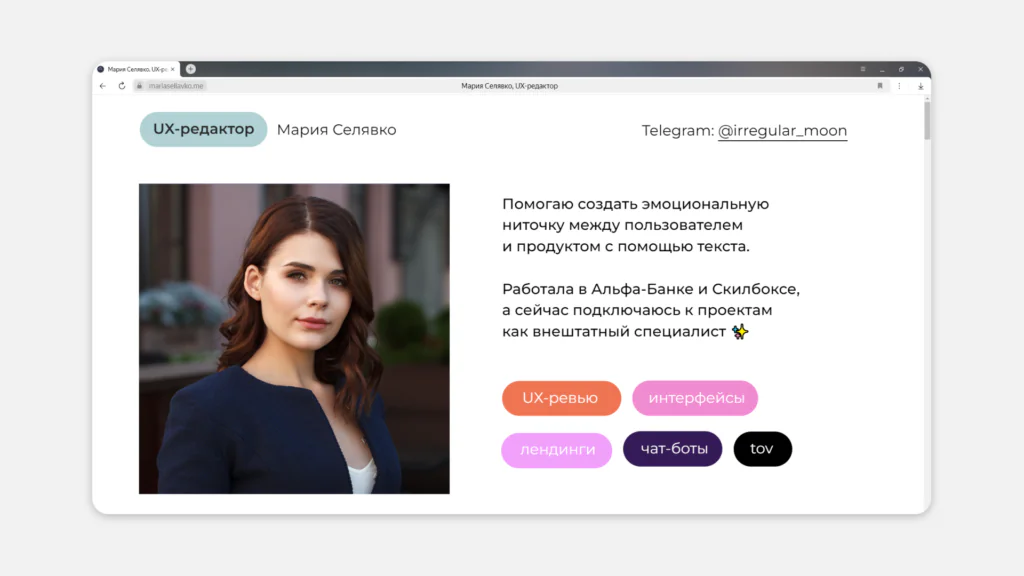Select the лендинги tag
The width and height of the screenshot is (1024, 576).
click(556, 450)
